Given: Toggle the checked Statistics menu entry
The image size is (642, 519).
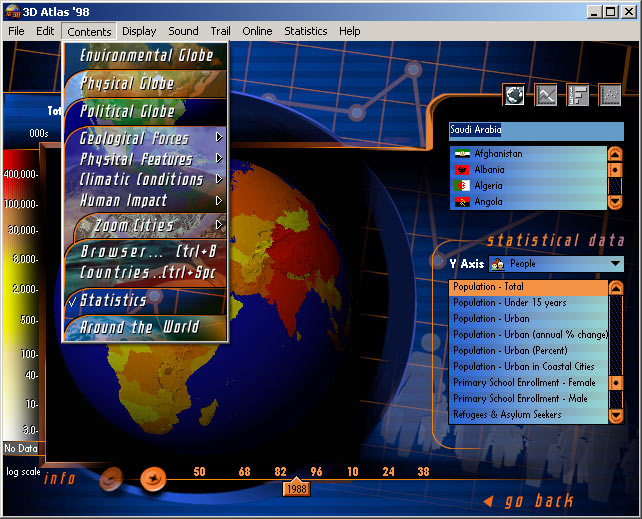Looking at the screenshot, I should (x=145, y=300).
